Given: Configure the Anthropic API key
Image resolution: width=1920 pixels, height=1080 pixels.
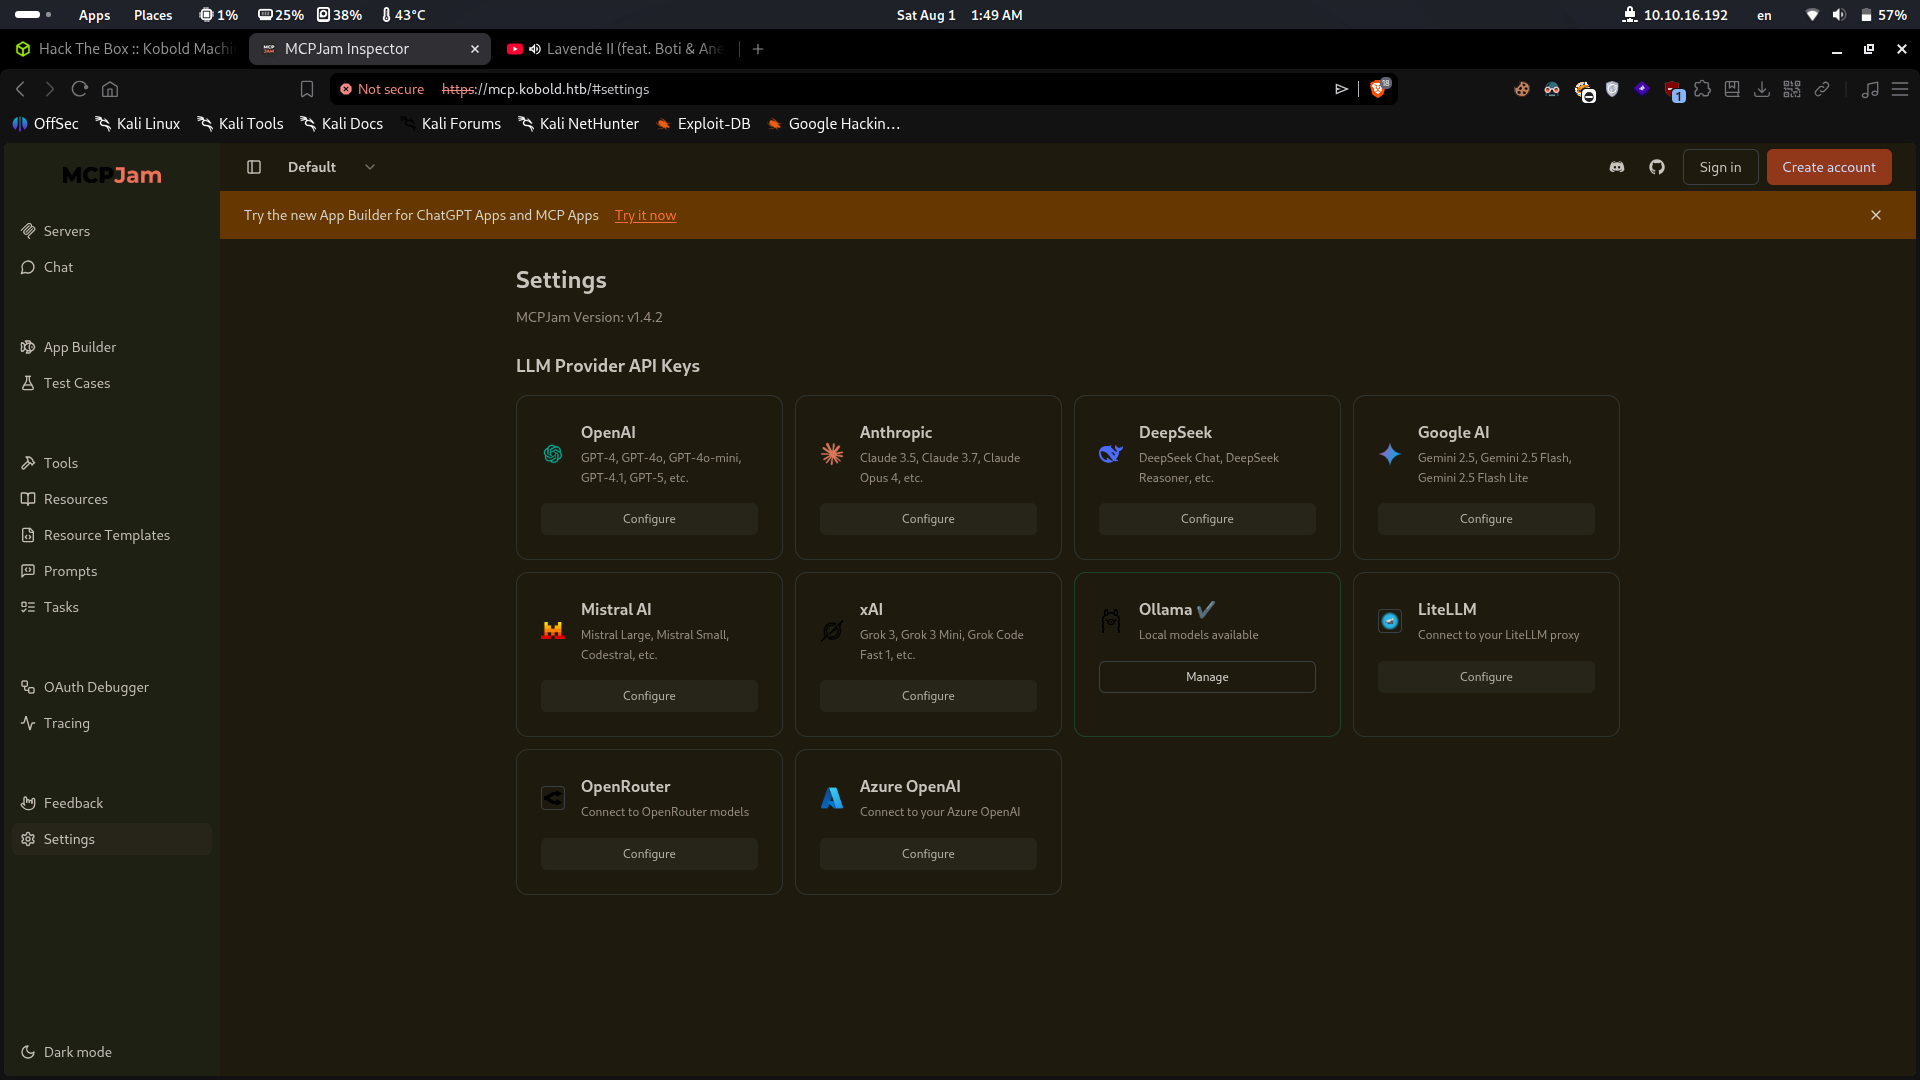Looking at the screenshot, I should (x=928, y=519).
